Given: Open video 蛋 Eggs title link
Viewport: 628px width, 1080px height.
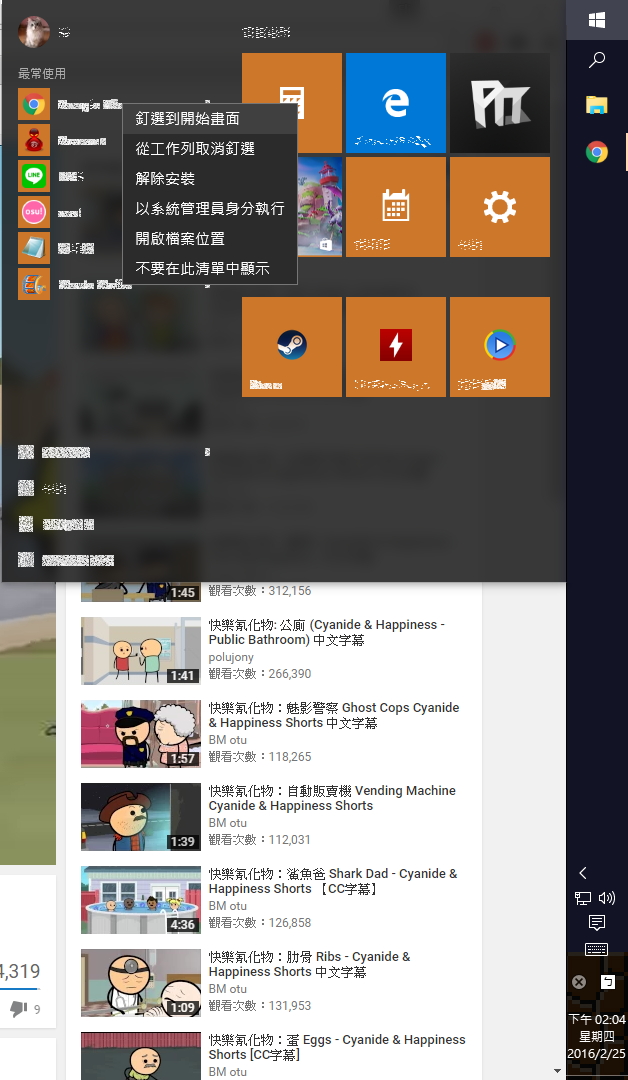Looking at the screenshot, I should [337, 1047].
